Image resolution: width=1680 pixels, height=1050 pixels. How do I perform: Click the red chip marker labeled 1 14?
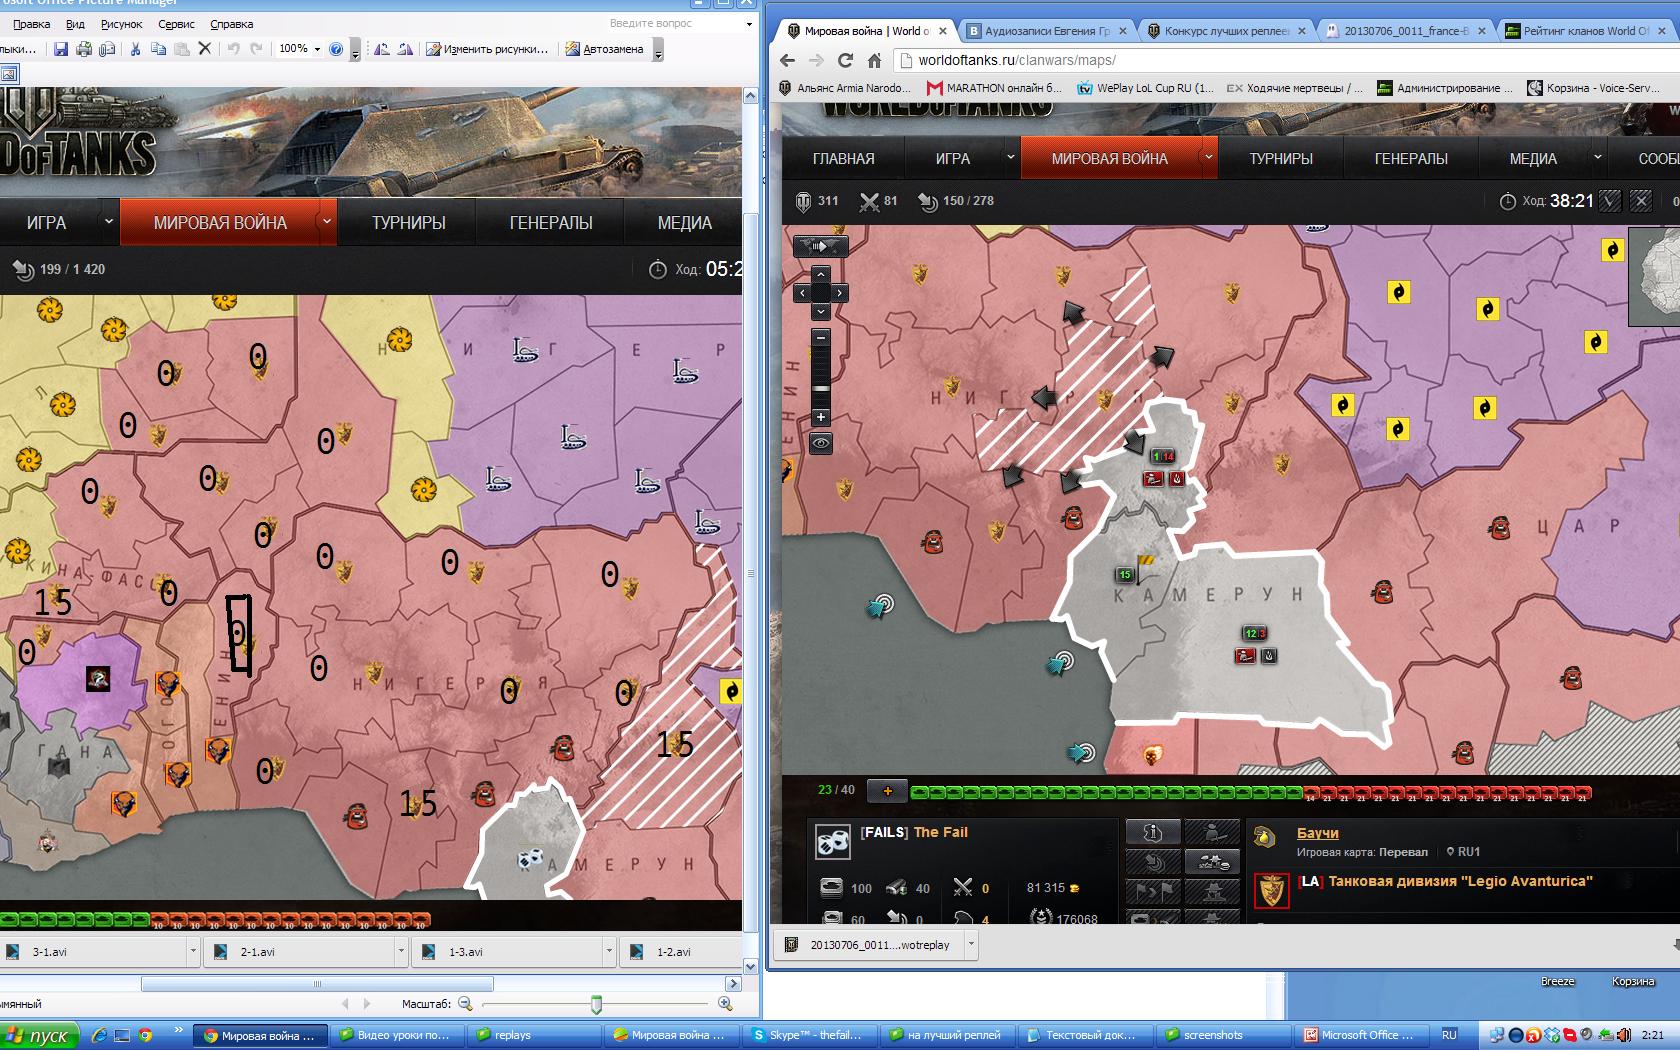tap(1163, 456)
